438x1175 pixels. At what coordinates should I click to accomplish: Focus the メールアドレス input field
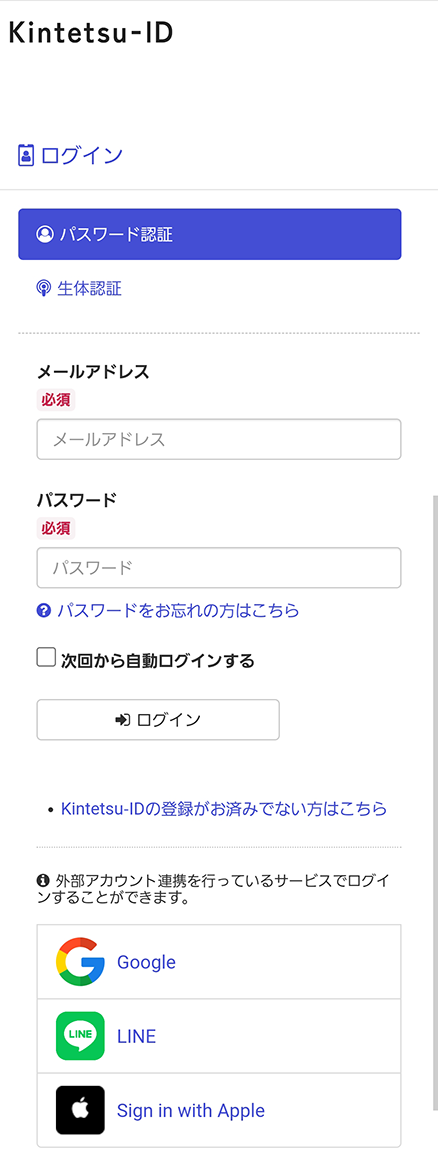point(219,439)
